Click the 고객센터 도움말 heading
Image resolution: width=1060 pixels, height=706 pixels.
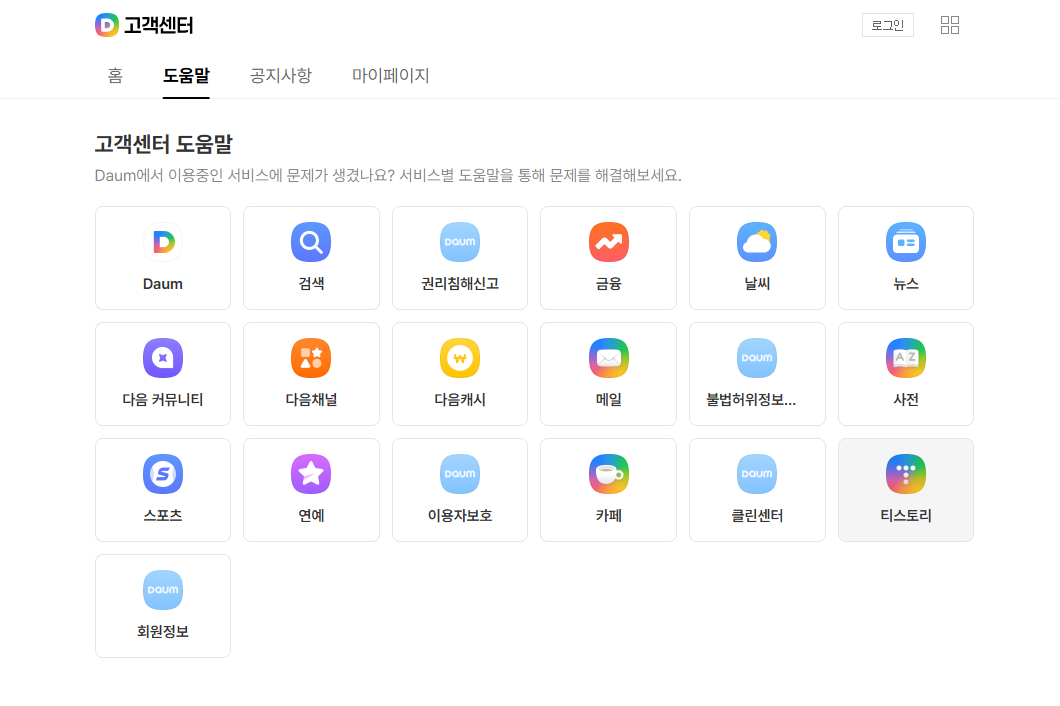(164, 144)
